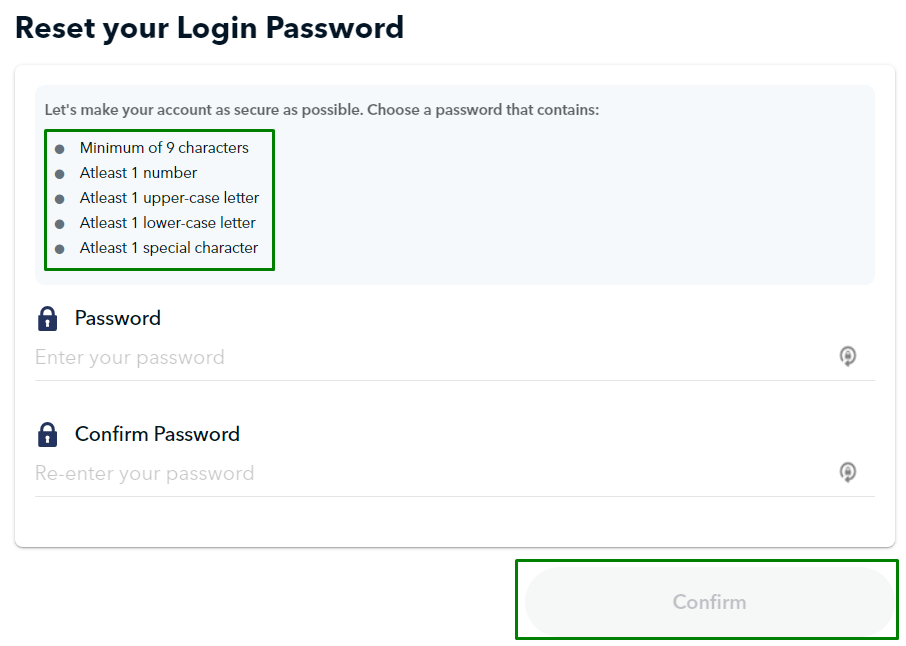Click the bullet for Atleast 1 number
This screenshot has width=906, height=646.
coord(61,173)
